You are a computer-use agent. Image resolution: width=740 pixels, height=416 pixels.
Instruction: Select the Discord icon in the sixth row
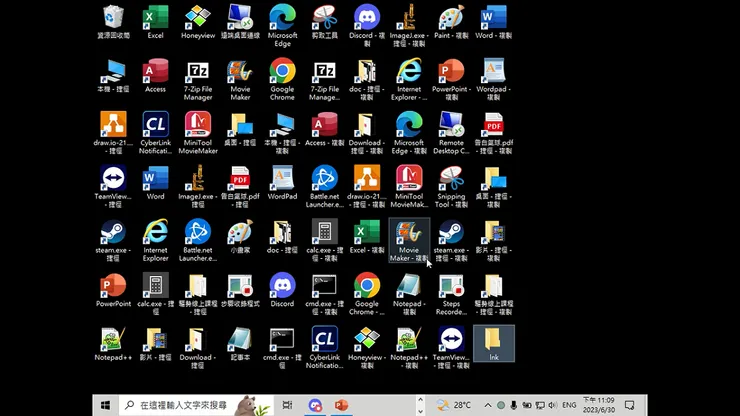click(282, 290)
